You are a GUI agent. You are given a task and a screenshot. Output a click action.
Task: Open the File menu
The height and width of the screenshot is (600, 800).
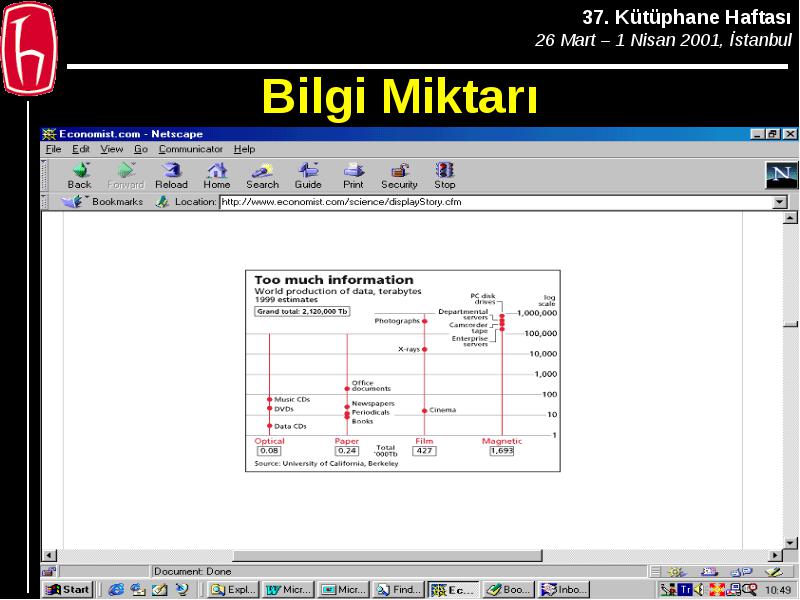pyautogui.click(x=53, y=149)
